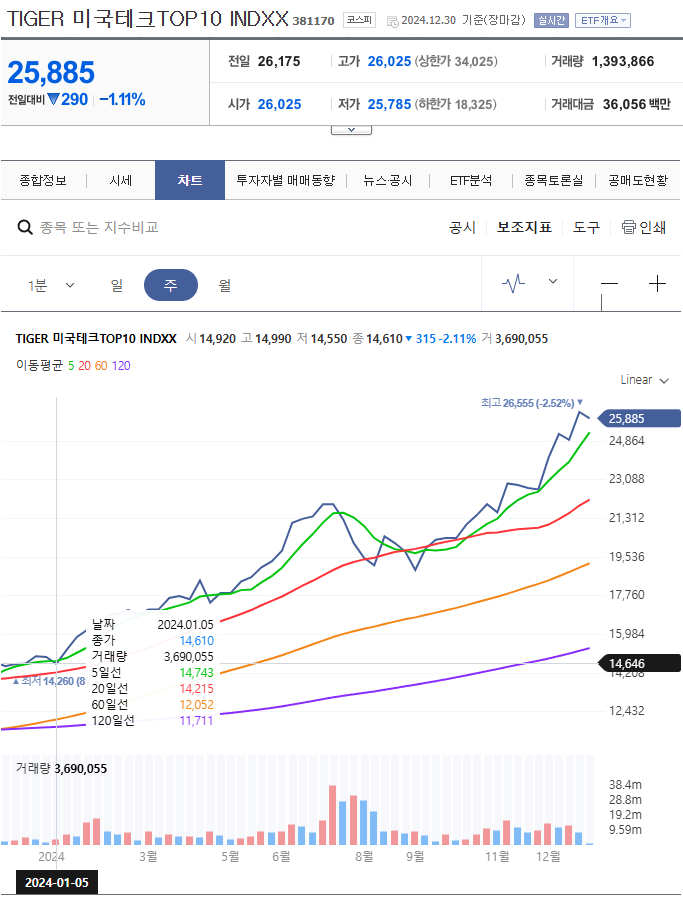Viewport: 683px width, 897px height.
Task: Zoom out chart with minus icon
Action: pos(610,284)
